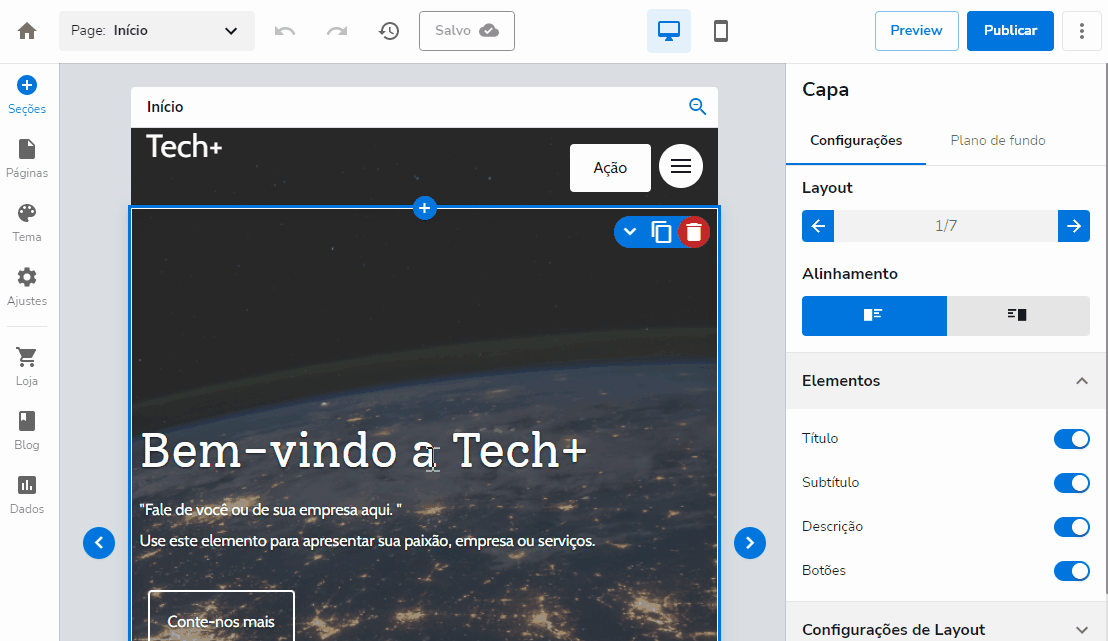Collapse the Elementos section

click(x=945, y=381)
